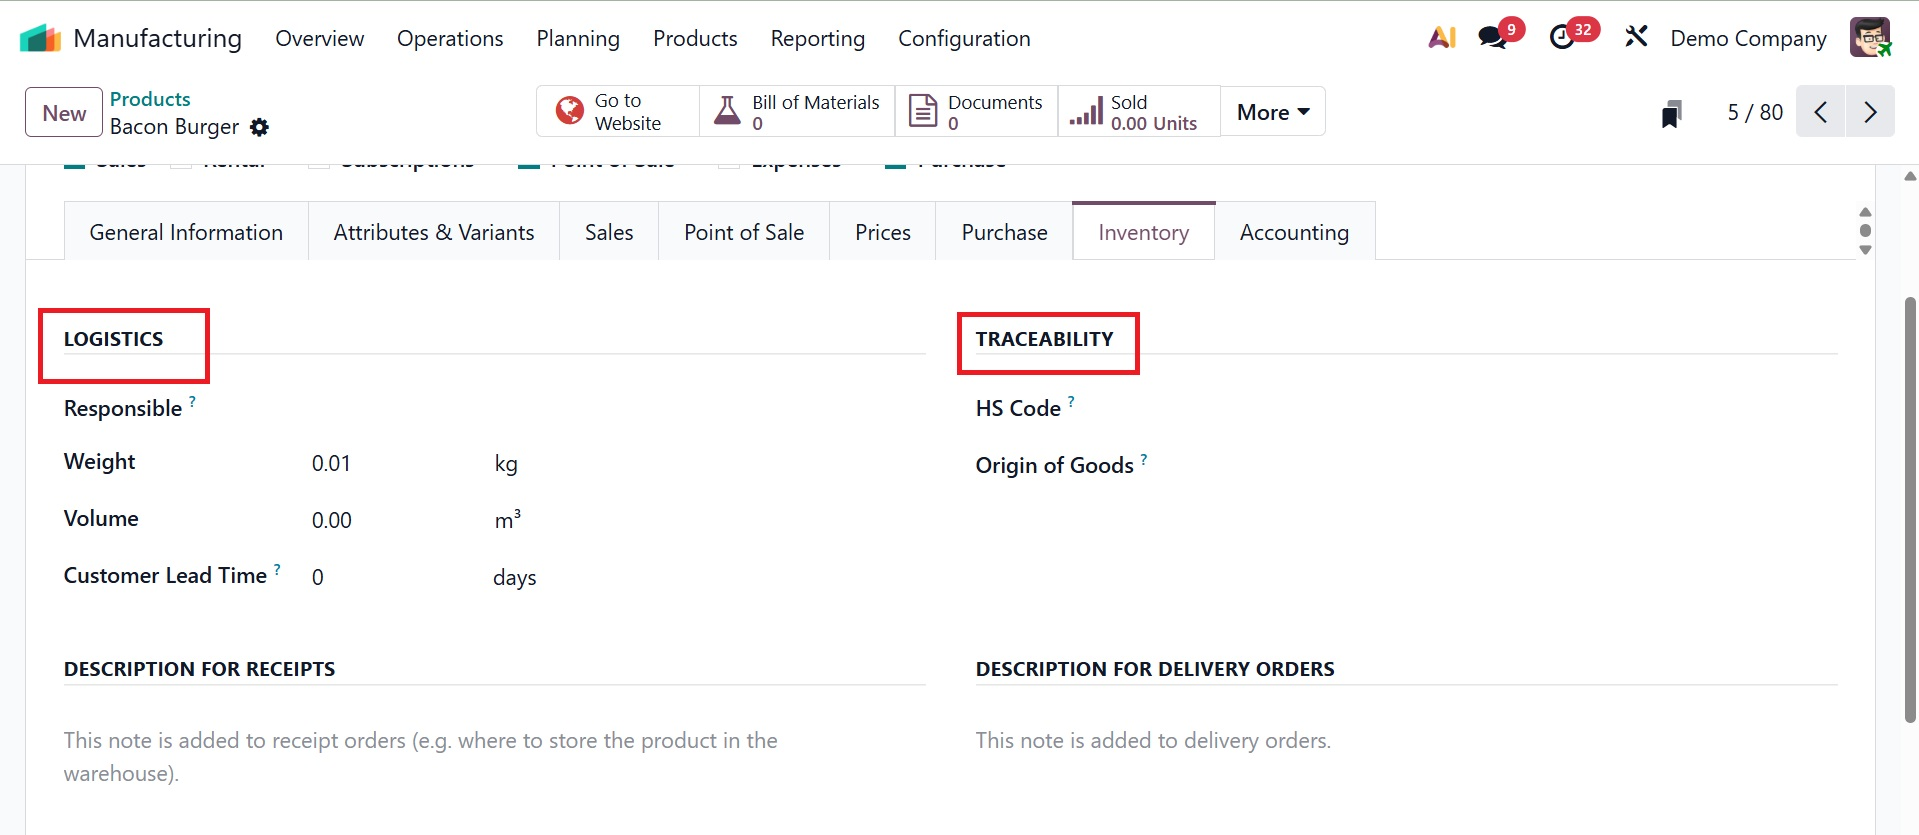
Task: Click the New button
Action: click(64, 112)
